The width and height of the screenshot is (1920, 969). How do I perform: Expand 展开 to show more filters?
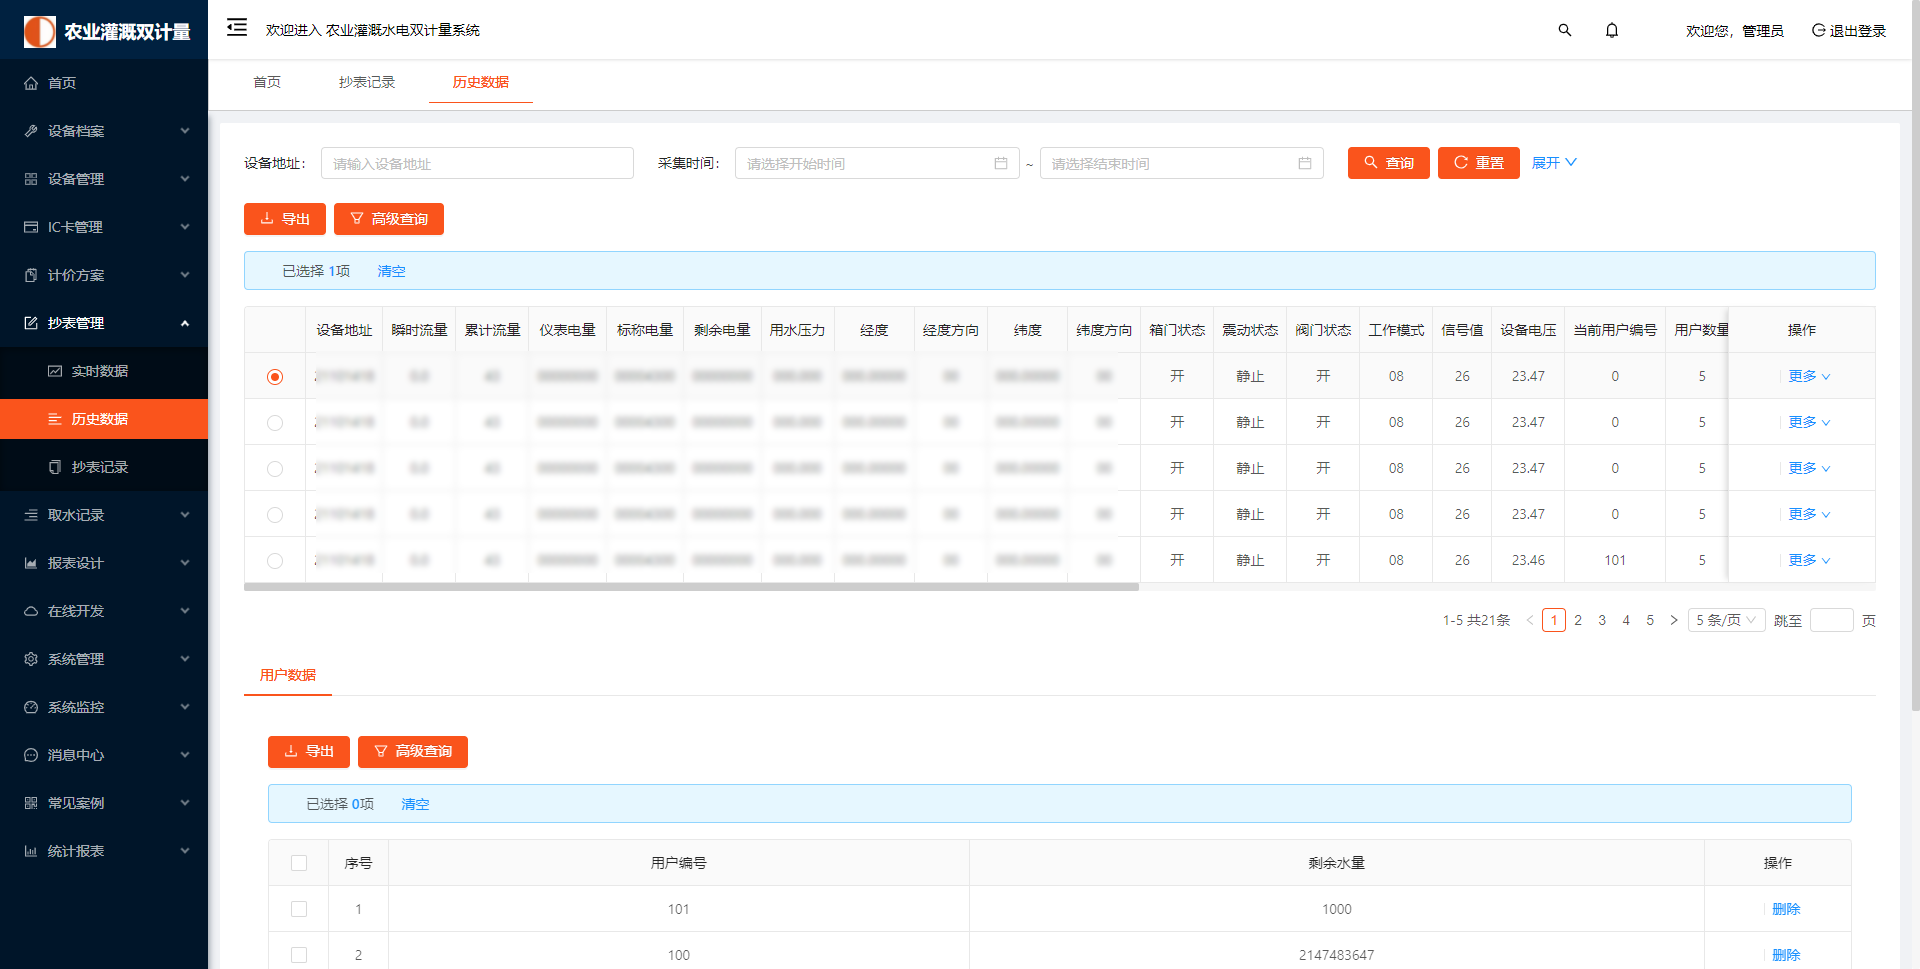1553,163
